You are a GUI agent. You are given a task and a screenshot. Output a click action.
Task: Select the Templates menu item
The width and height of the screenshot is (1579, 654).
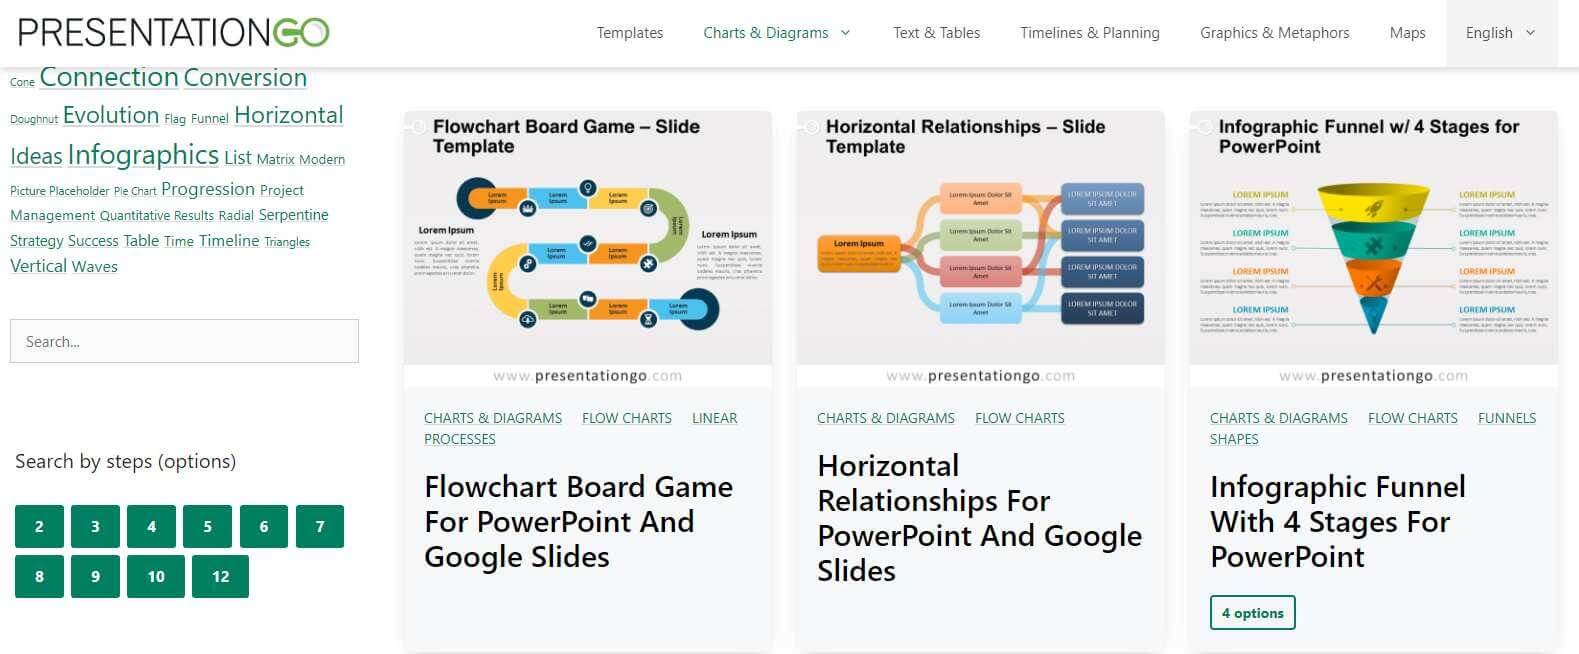(630, 32)
